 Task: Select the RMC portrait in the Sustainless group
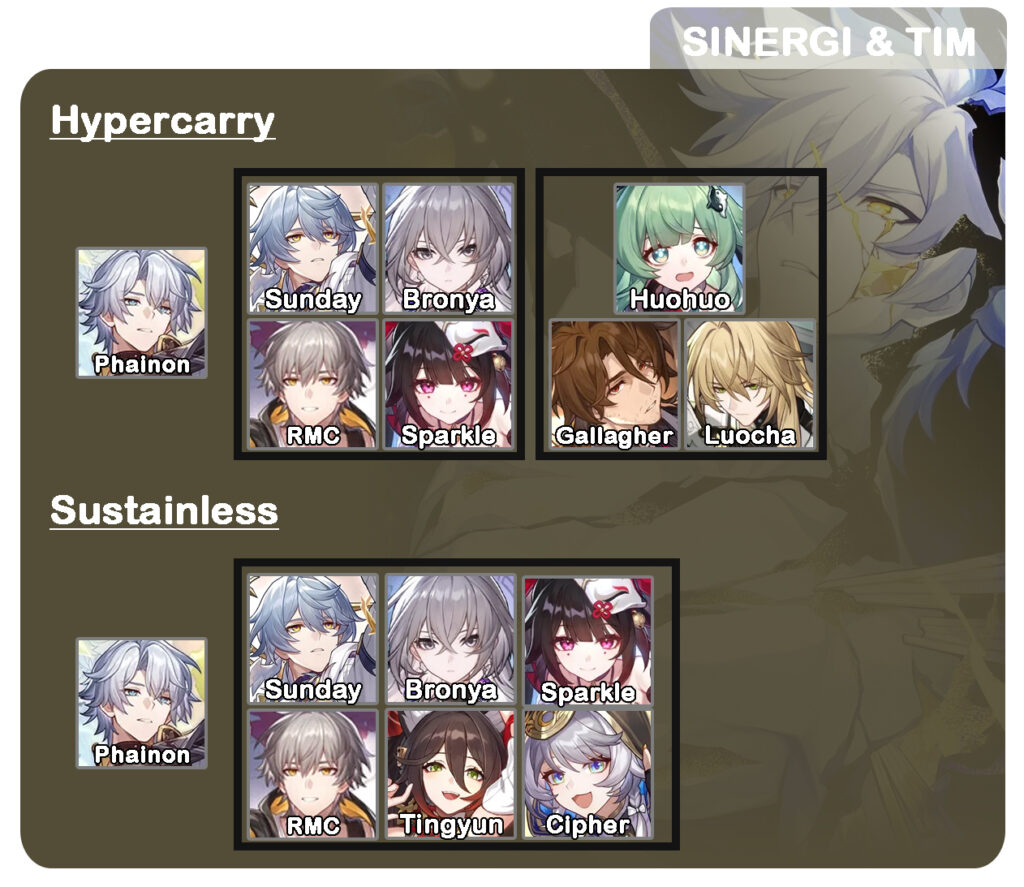[x=313, y=775]
